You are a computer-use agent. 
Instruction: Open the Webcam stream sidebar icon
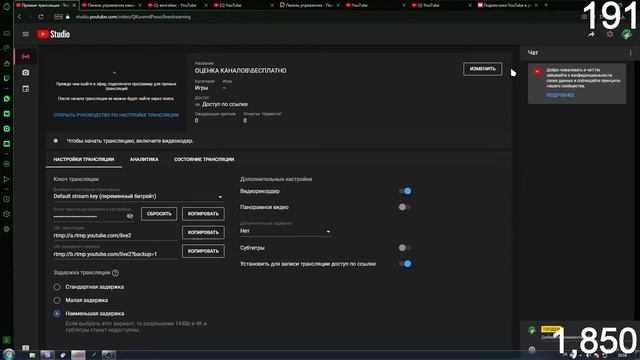pyautogui.click(x=26, y=72)
